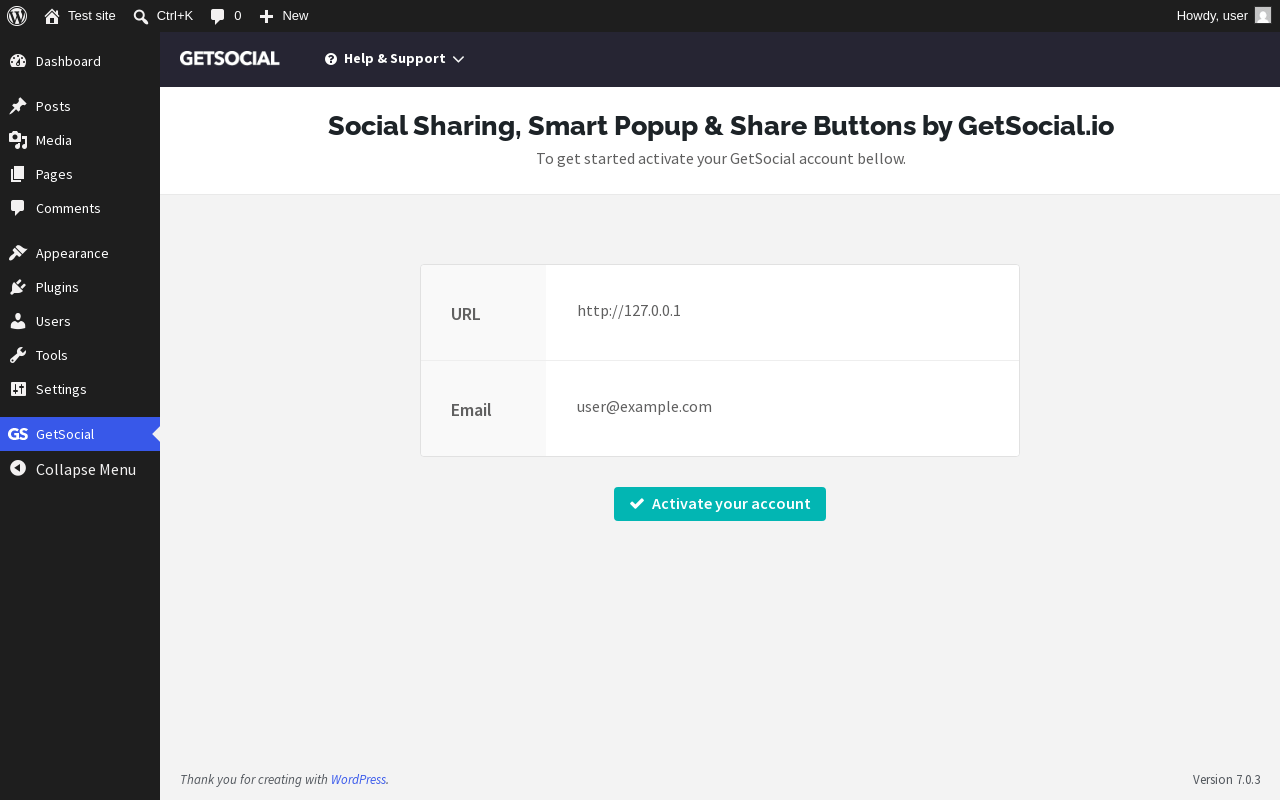
Task: Open the Tools menu label
Action: coord(52,355)
